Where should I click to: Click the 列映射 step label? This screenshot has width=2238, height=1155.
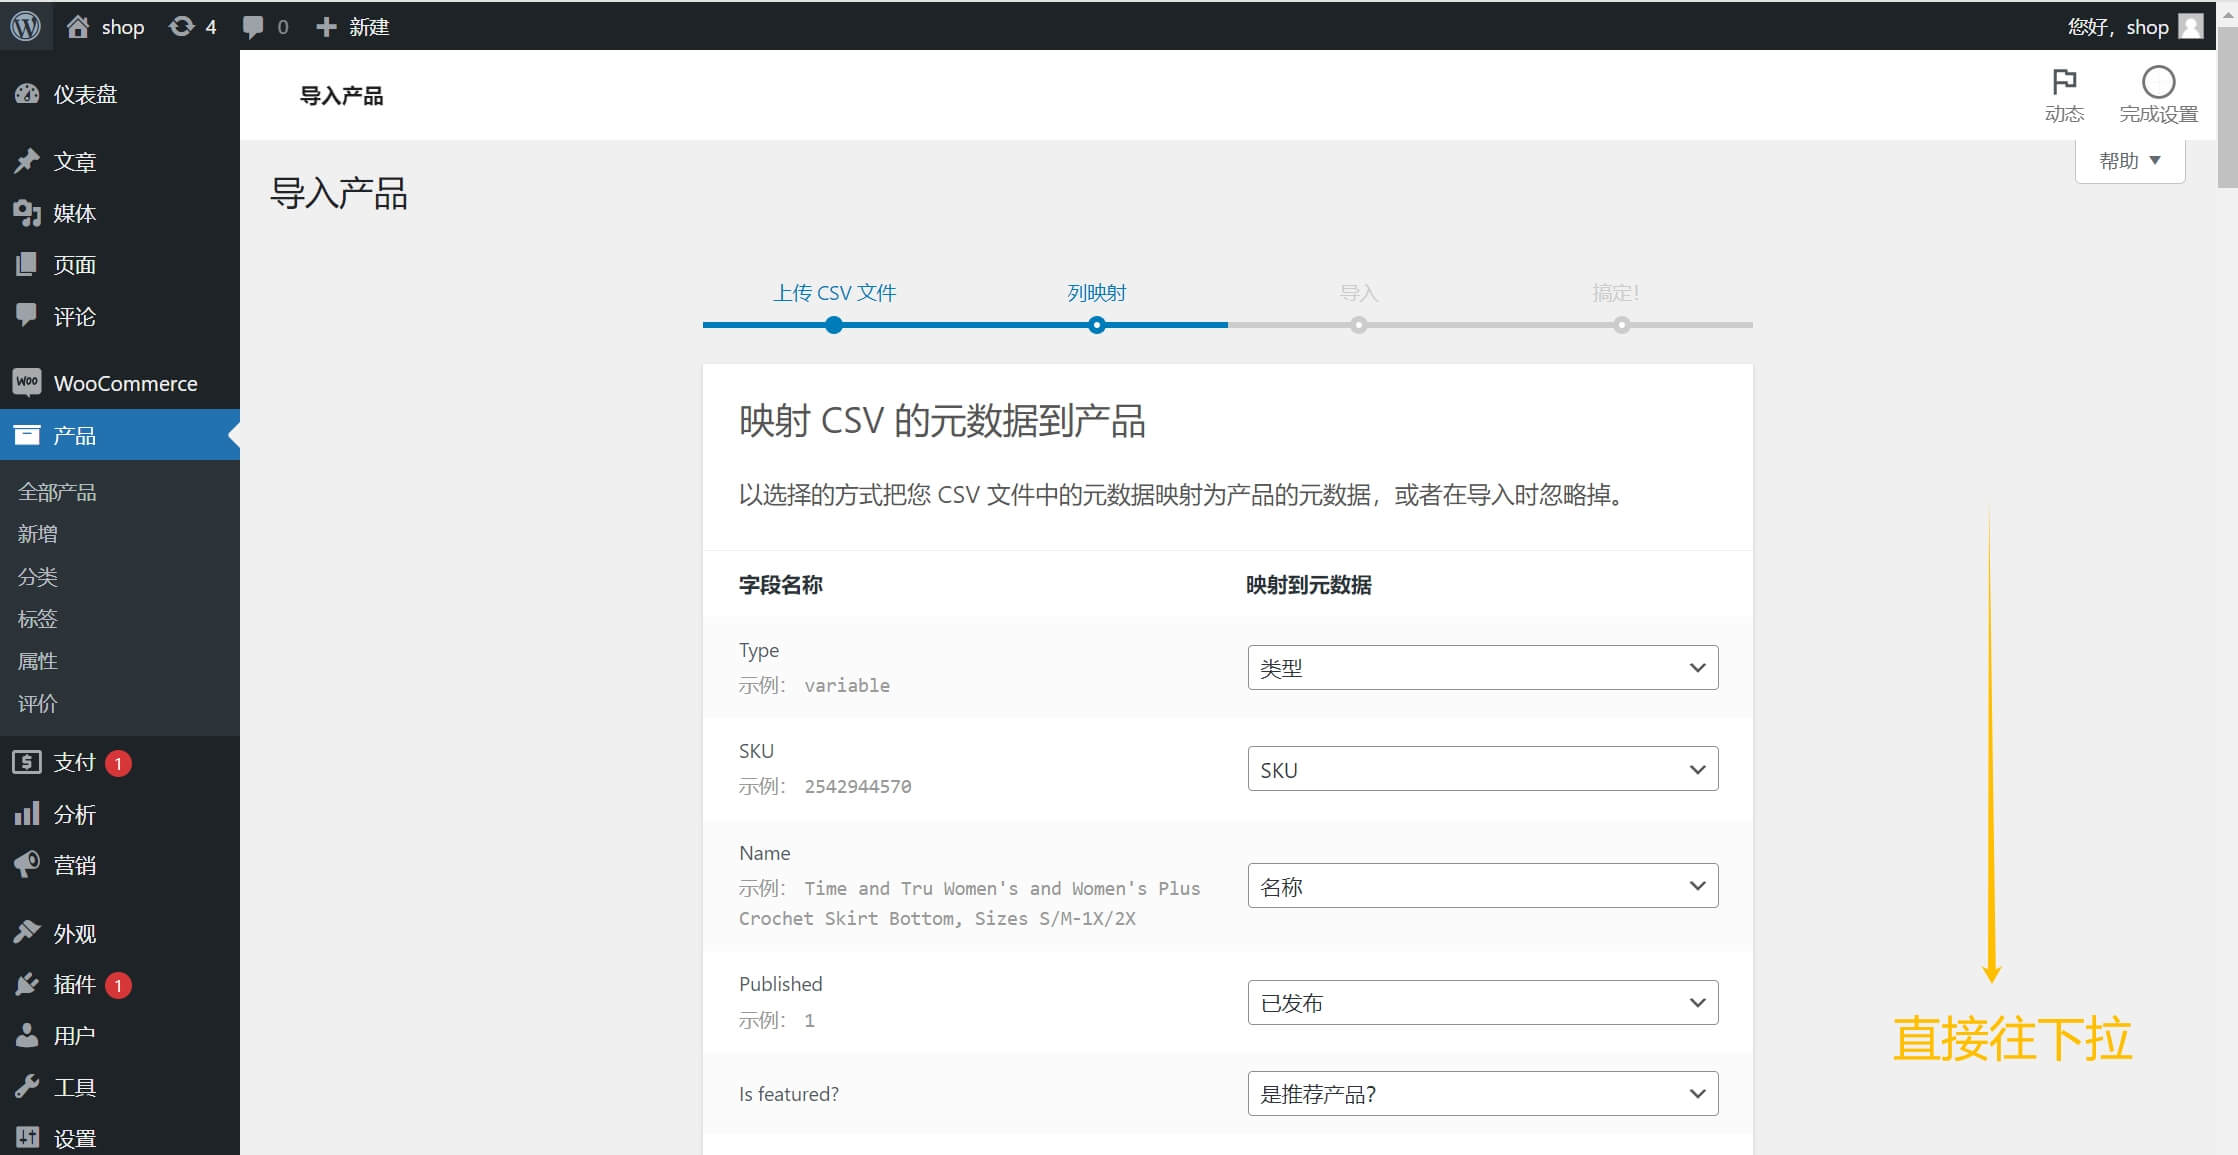(x=1097, y=293)
